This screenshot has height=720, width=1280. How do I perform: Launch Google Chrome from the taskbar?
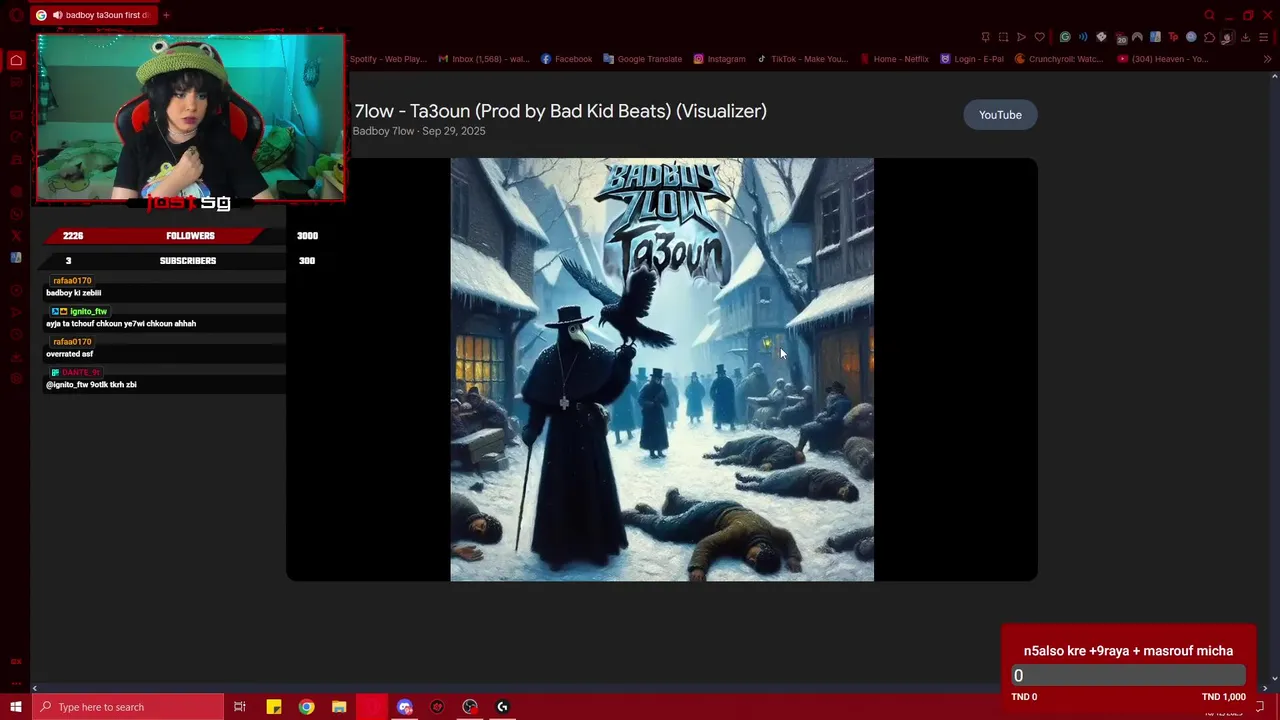click(306, 707)
